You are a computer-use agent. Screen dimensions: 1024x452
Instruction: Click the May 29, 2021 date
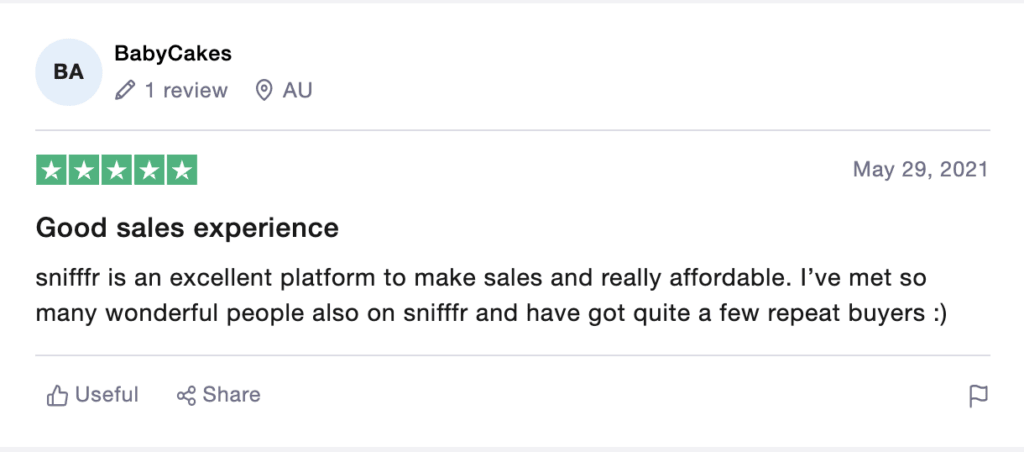[x=921, y=170]
